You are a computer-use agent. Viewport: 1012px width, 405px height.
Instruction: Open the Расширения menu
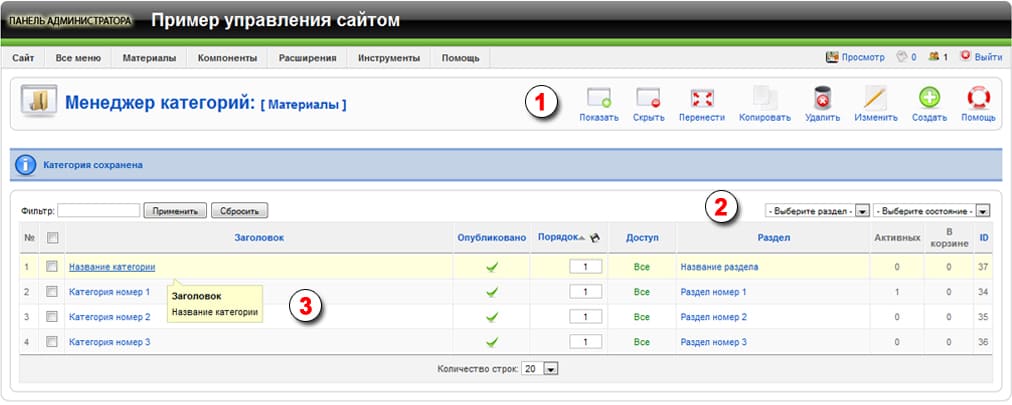click(x=307, y=58)
